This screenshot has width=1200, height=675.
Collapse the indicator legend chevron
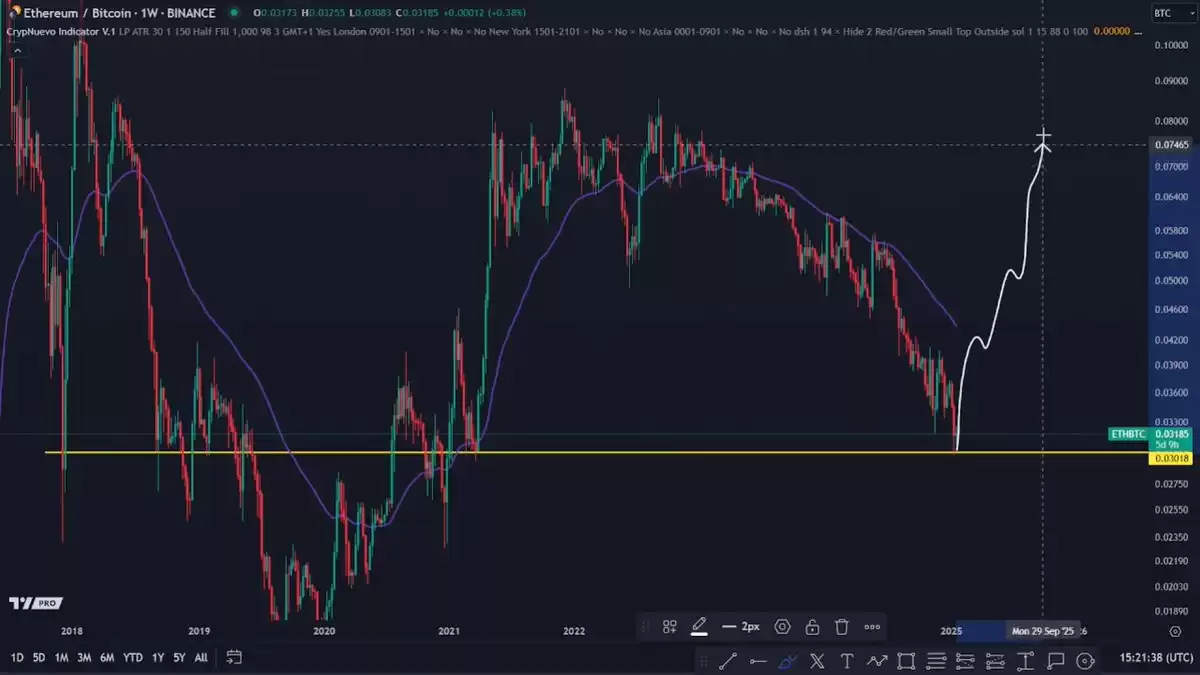tap(16, 50)
